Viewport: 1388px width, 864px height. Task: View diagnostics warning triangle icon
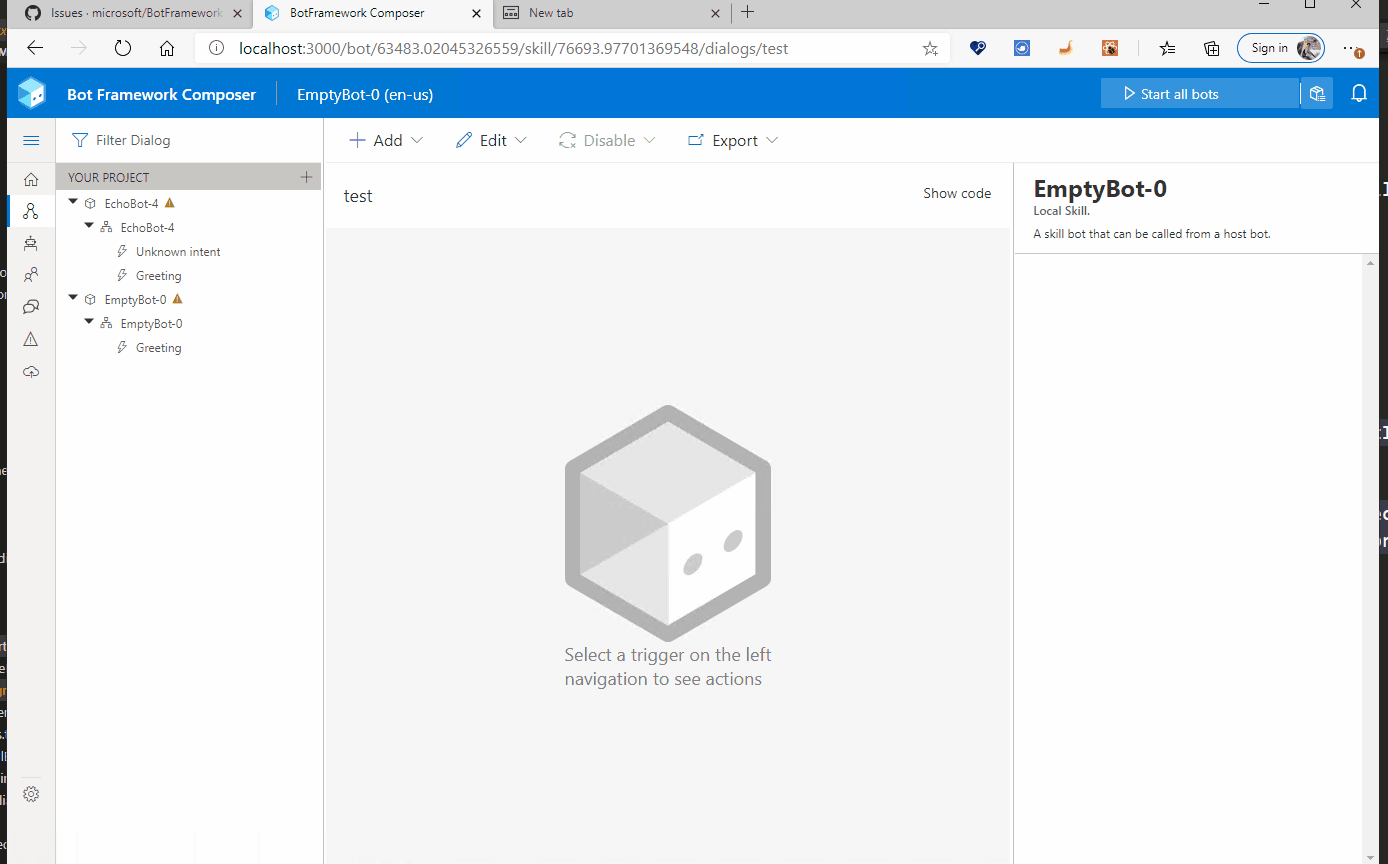[x=30, y=339]
